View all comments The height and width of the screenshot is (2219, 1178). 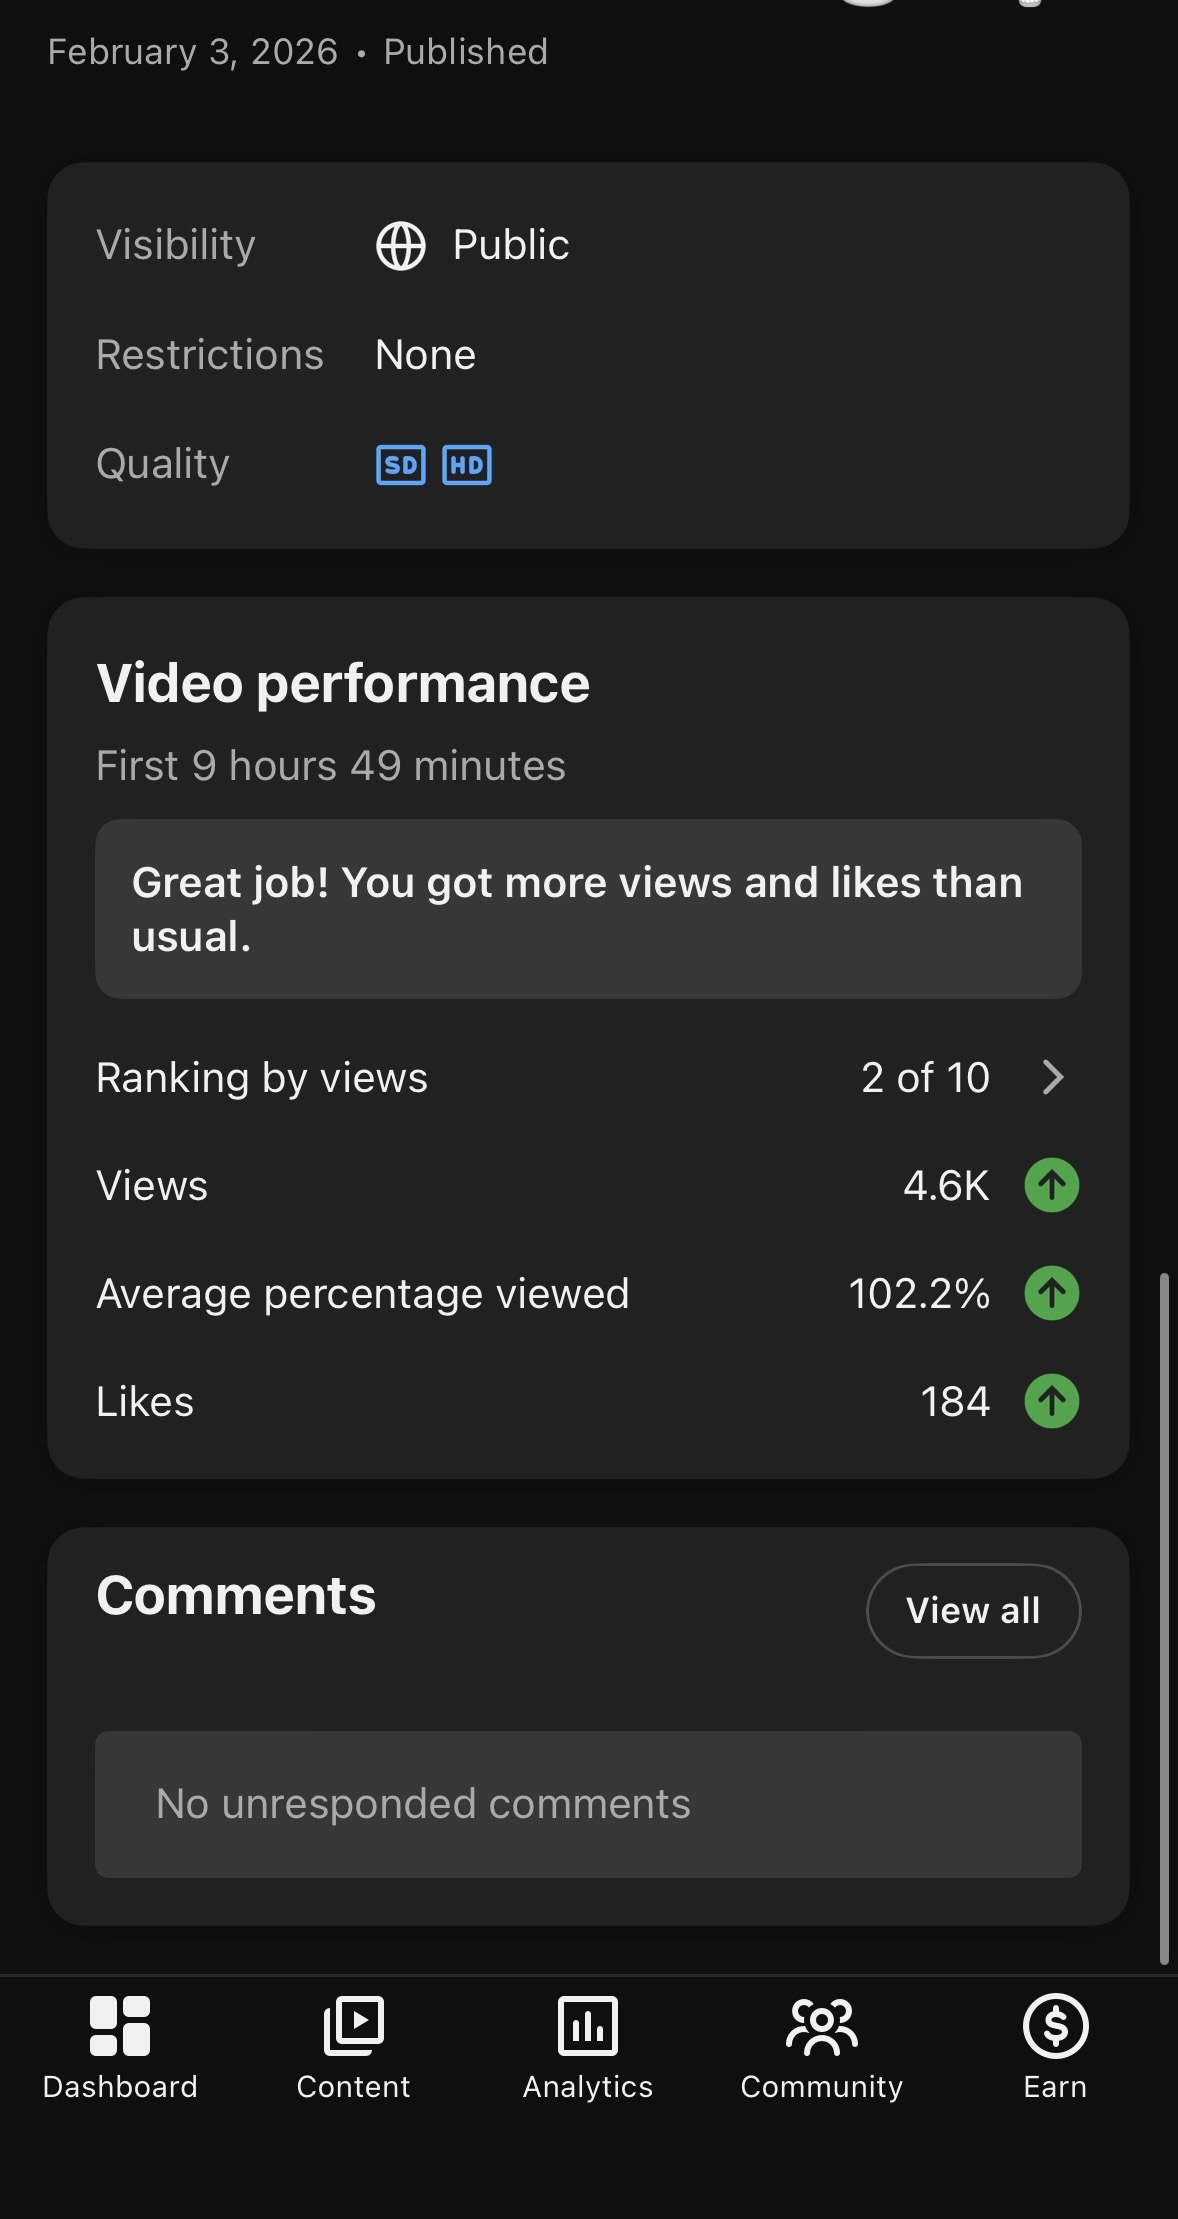coord(973,1610)
